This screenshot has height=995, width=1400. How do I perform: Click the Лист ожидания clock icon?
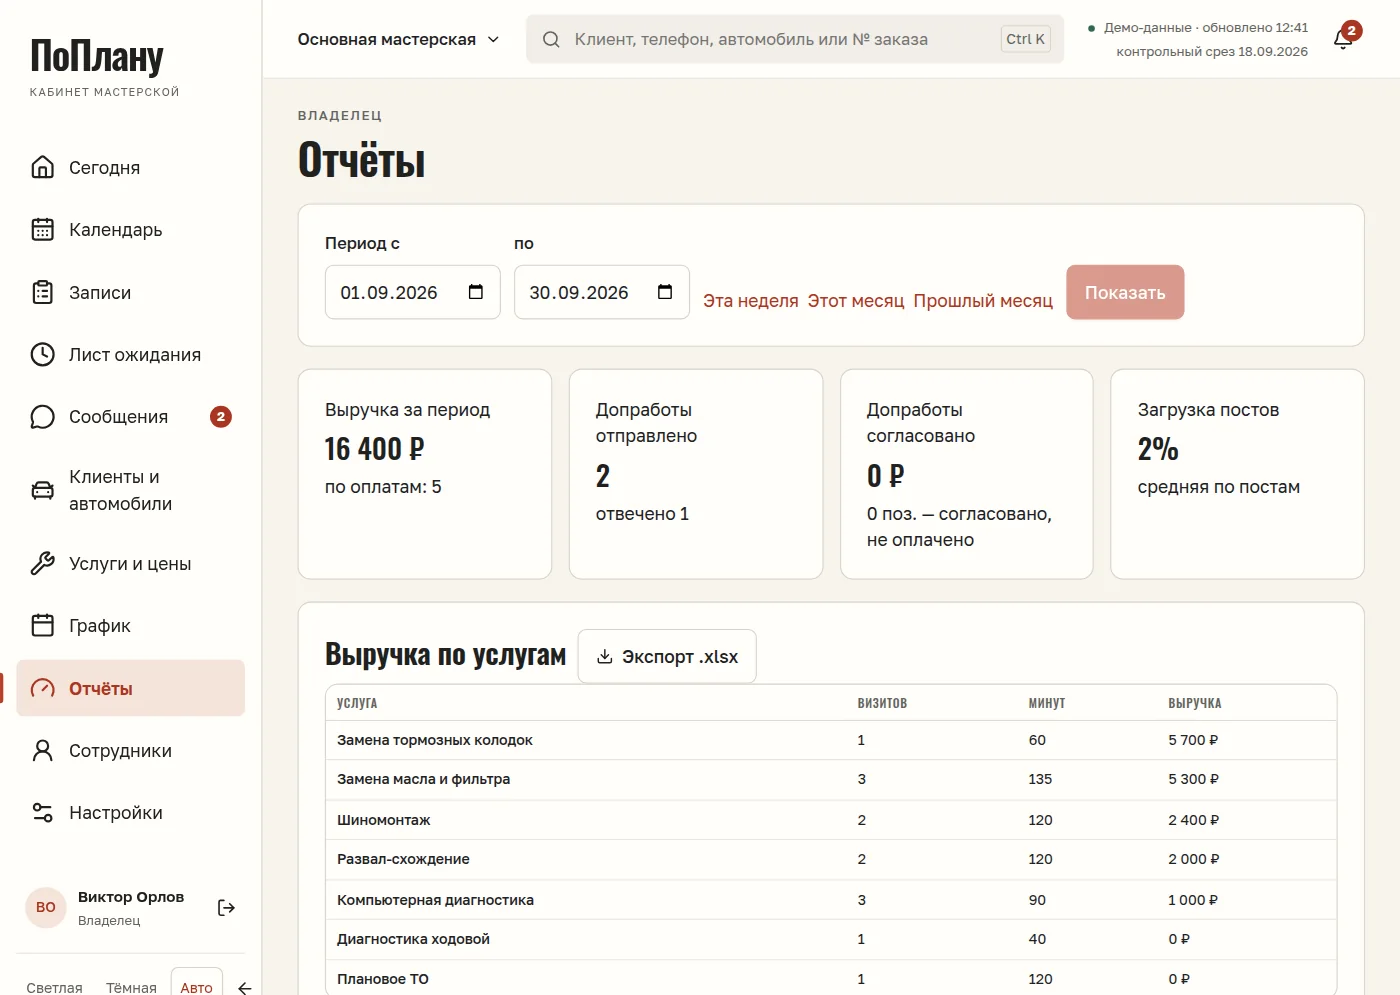tap(43, 354)
